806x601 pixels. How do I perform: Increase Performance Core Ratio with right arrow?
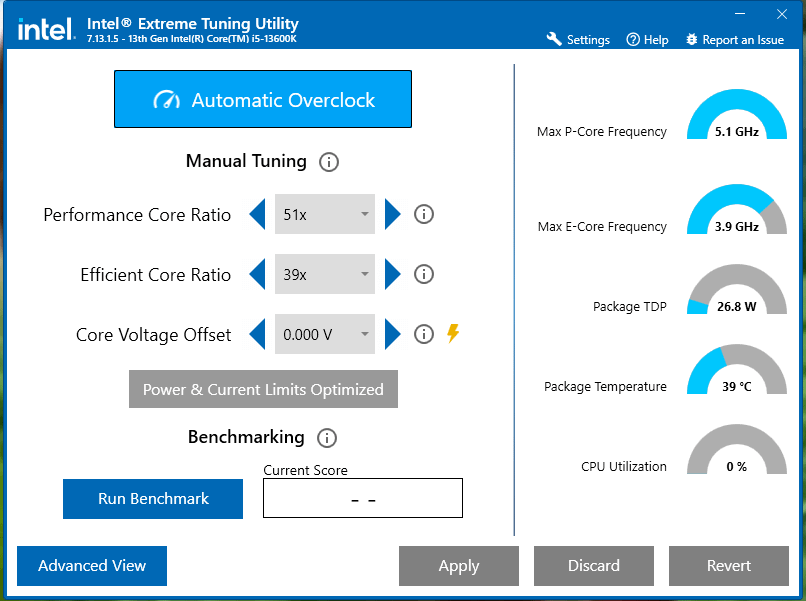(392, 214)
